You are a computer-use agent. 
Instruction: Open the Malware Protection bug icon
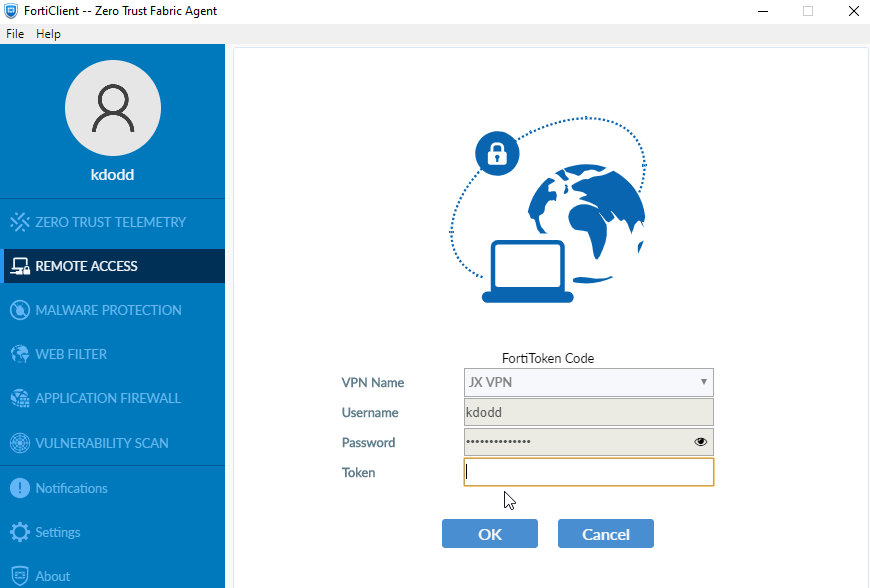click(x=20, y=310)
